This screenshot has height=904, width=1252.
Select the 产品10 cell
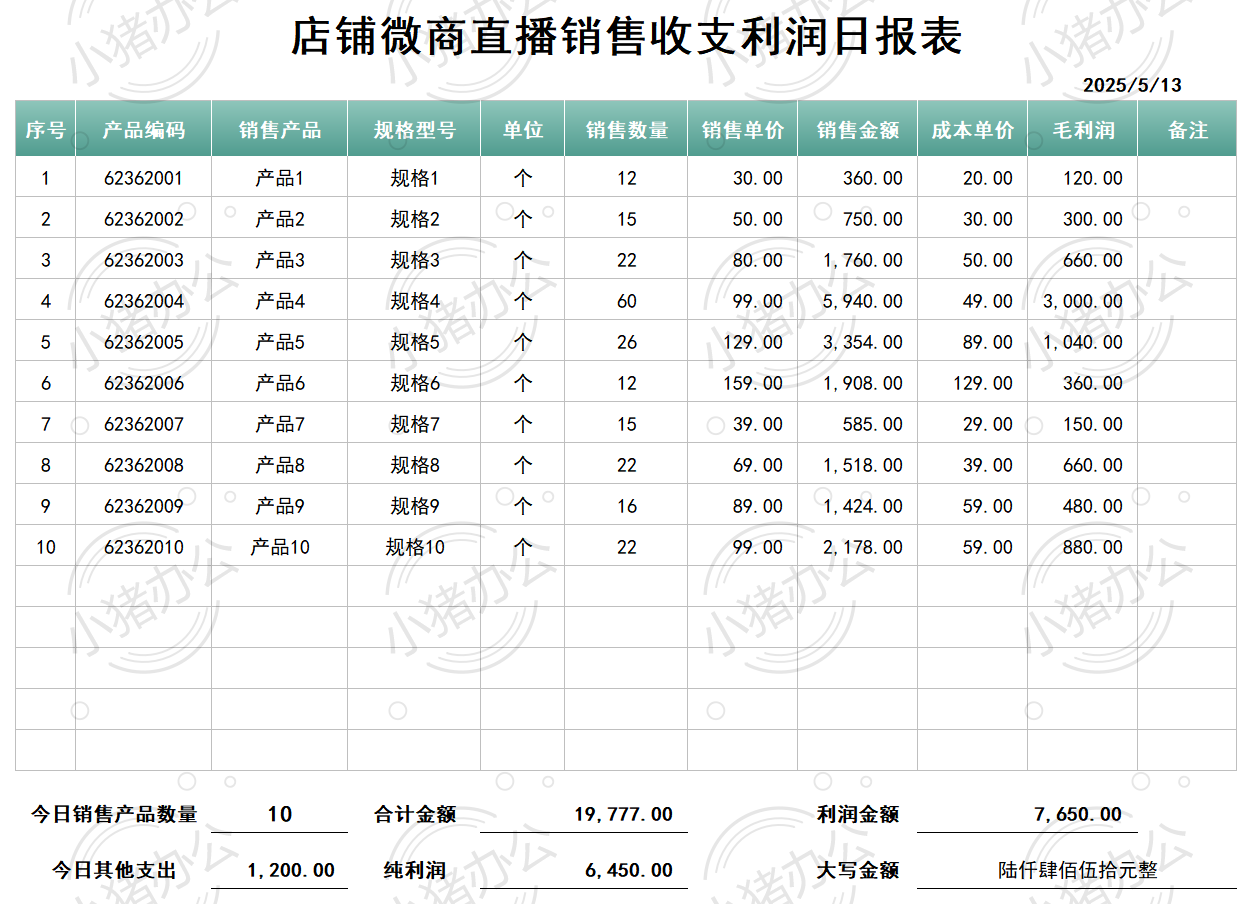(x=280, y=547)
